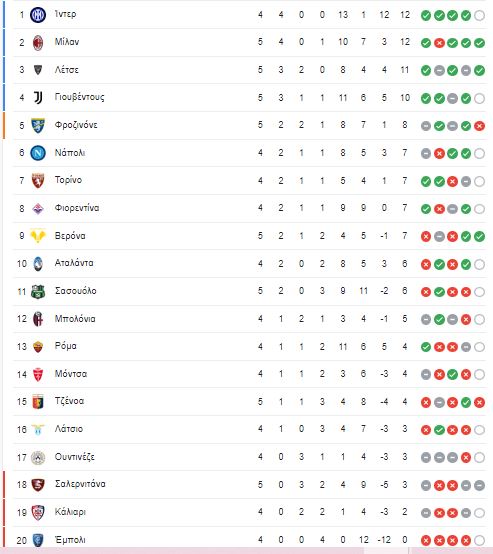The height and width of the screenshot is (554, 493).
Task: Click Milan's red loss form indicator
Action: [x=439, y=43]
